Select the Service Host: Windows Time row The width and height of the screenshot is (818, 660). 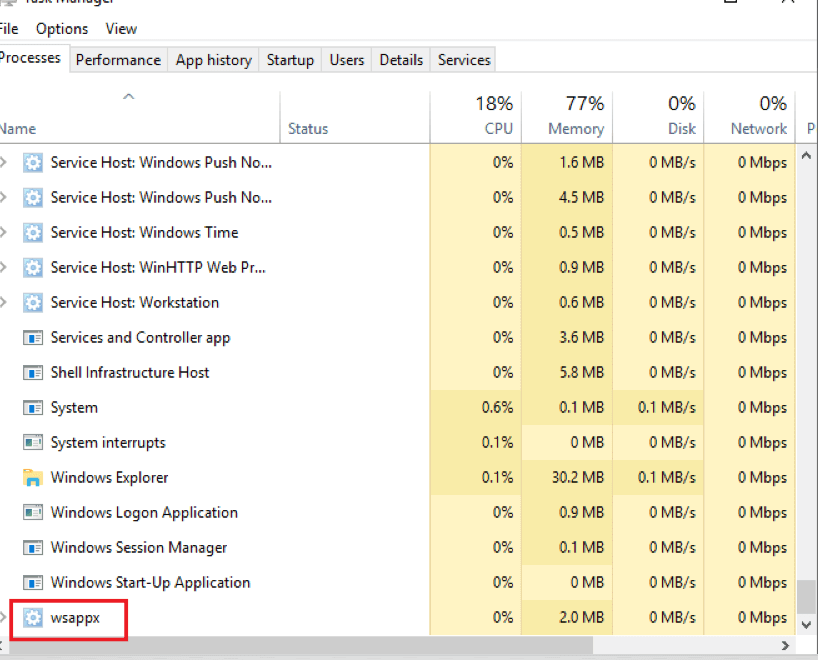398,233
